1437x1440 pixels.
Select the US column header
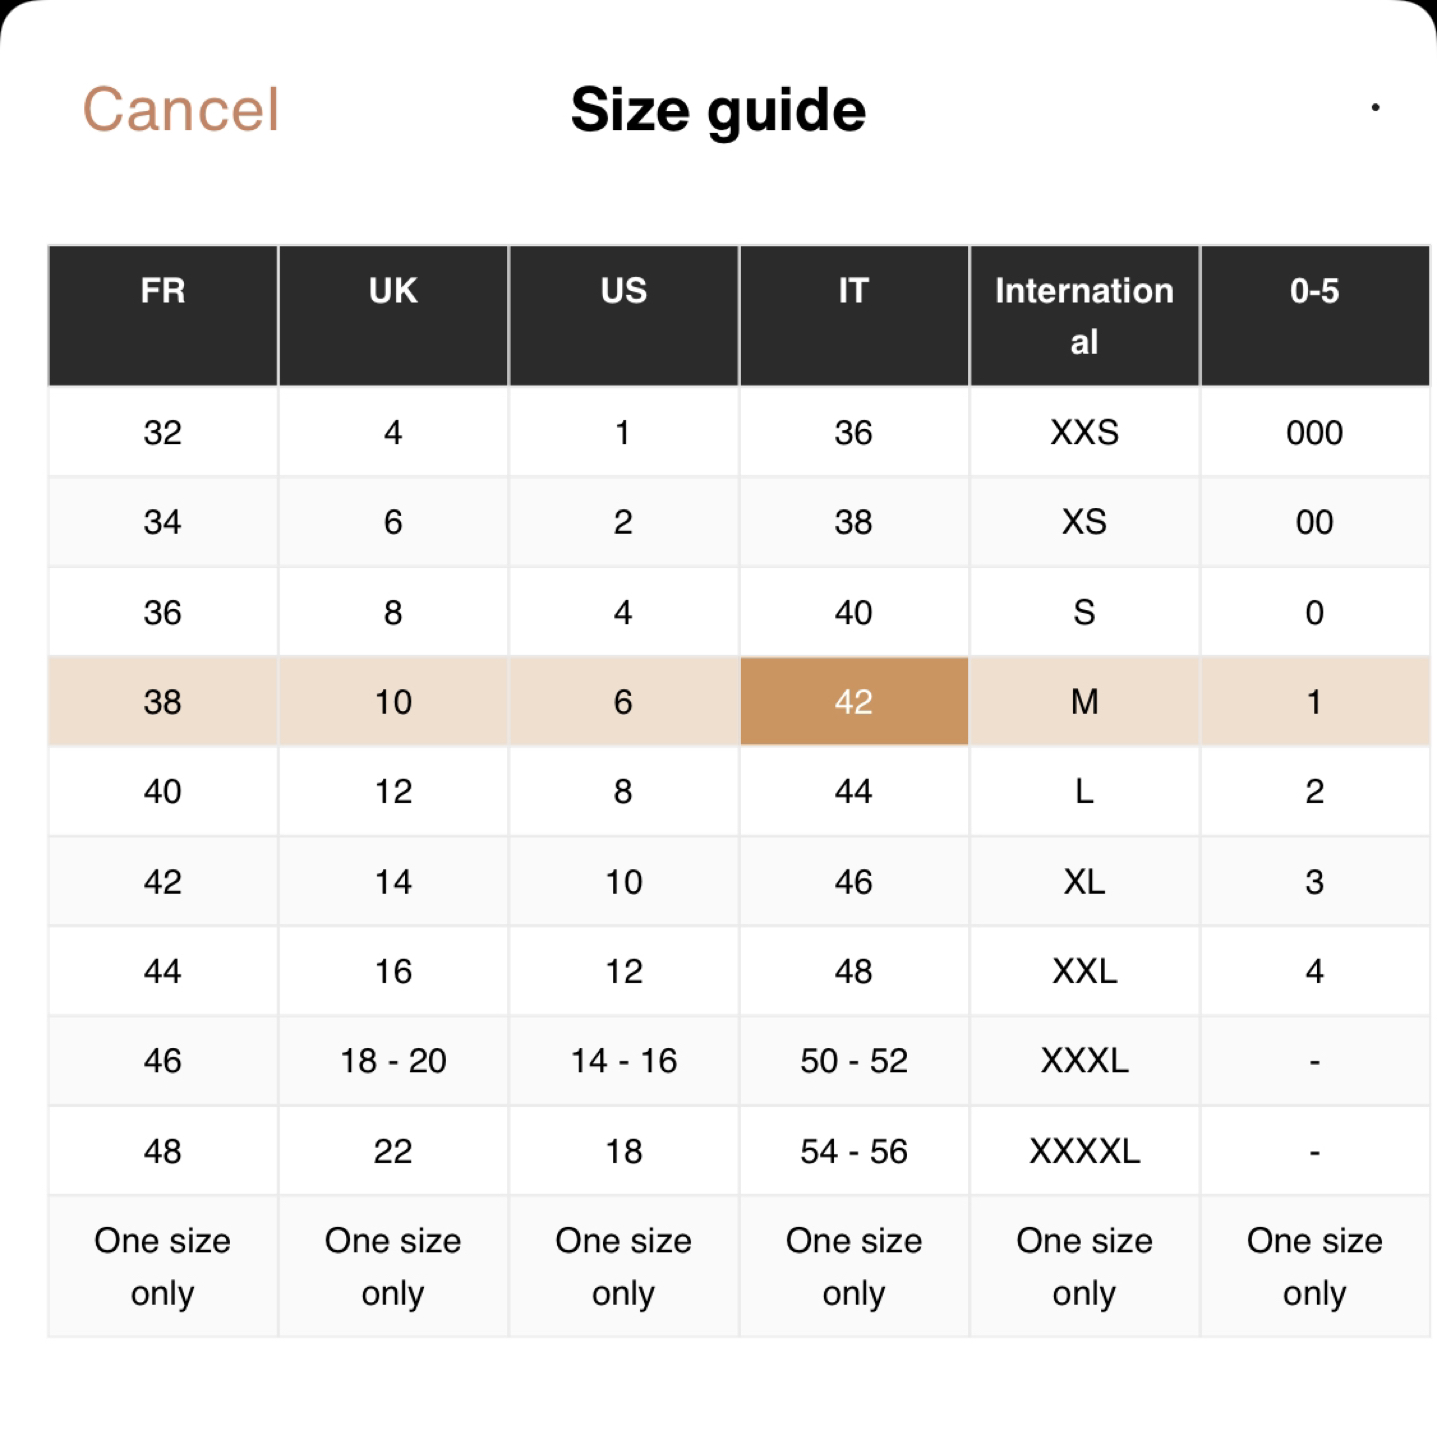624,316
